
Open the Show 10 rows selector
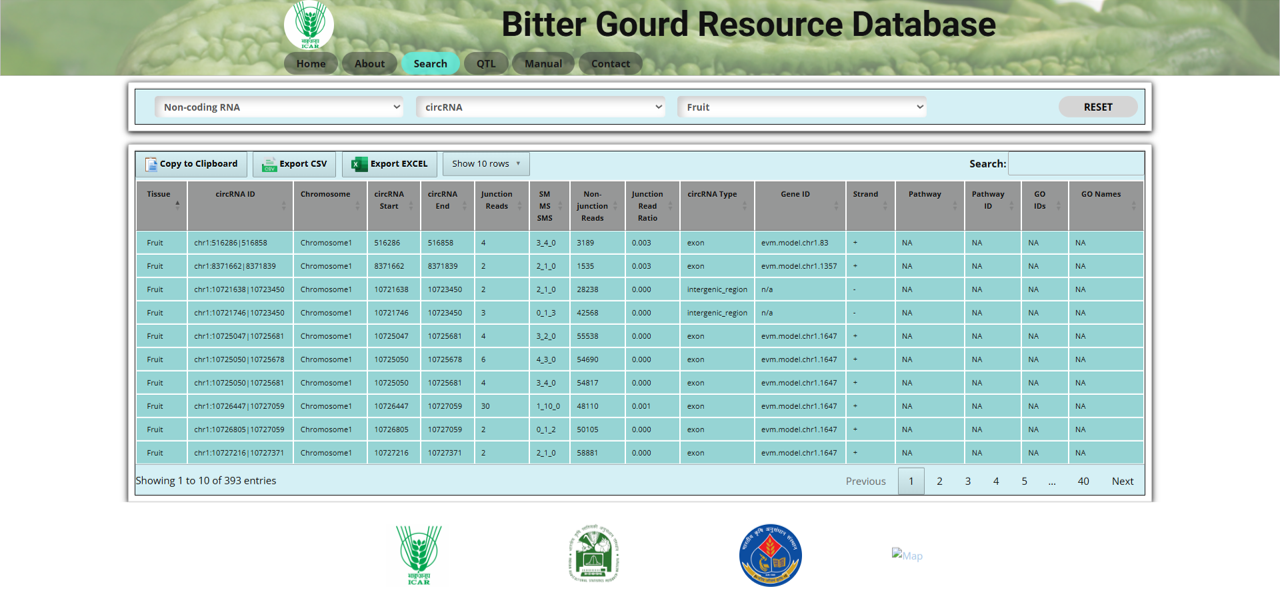click(486, 164)
